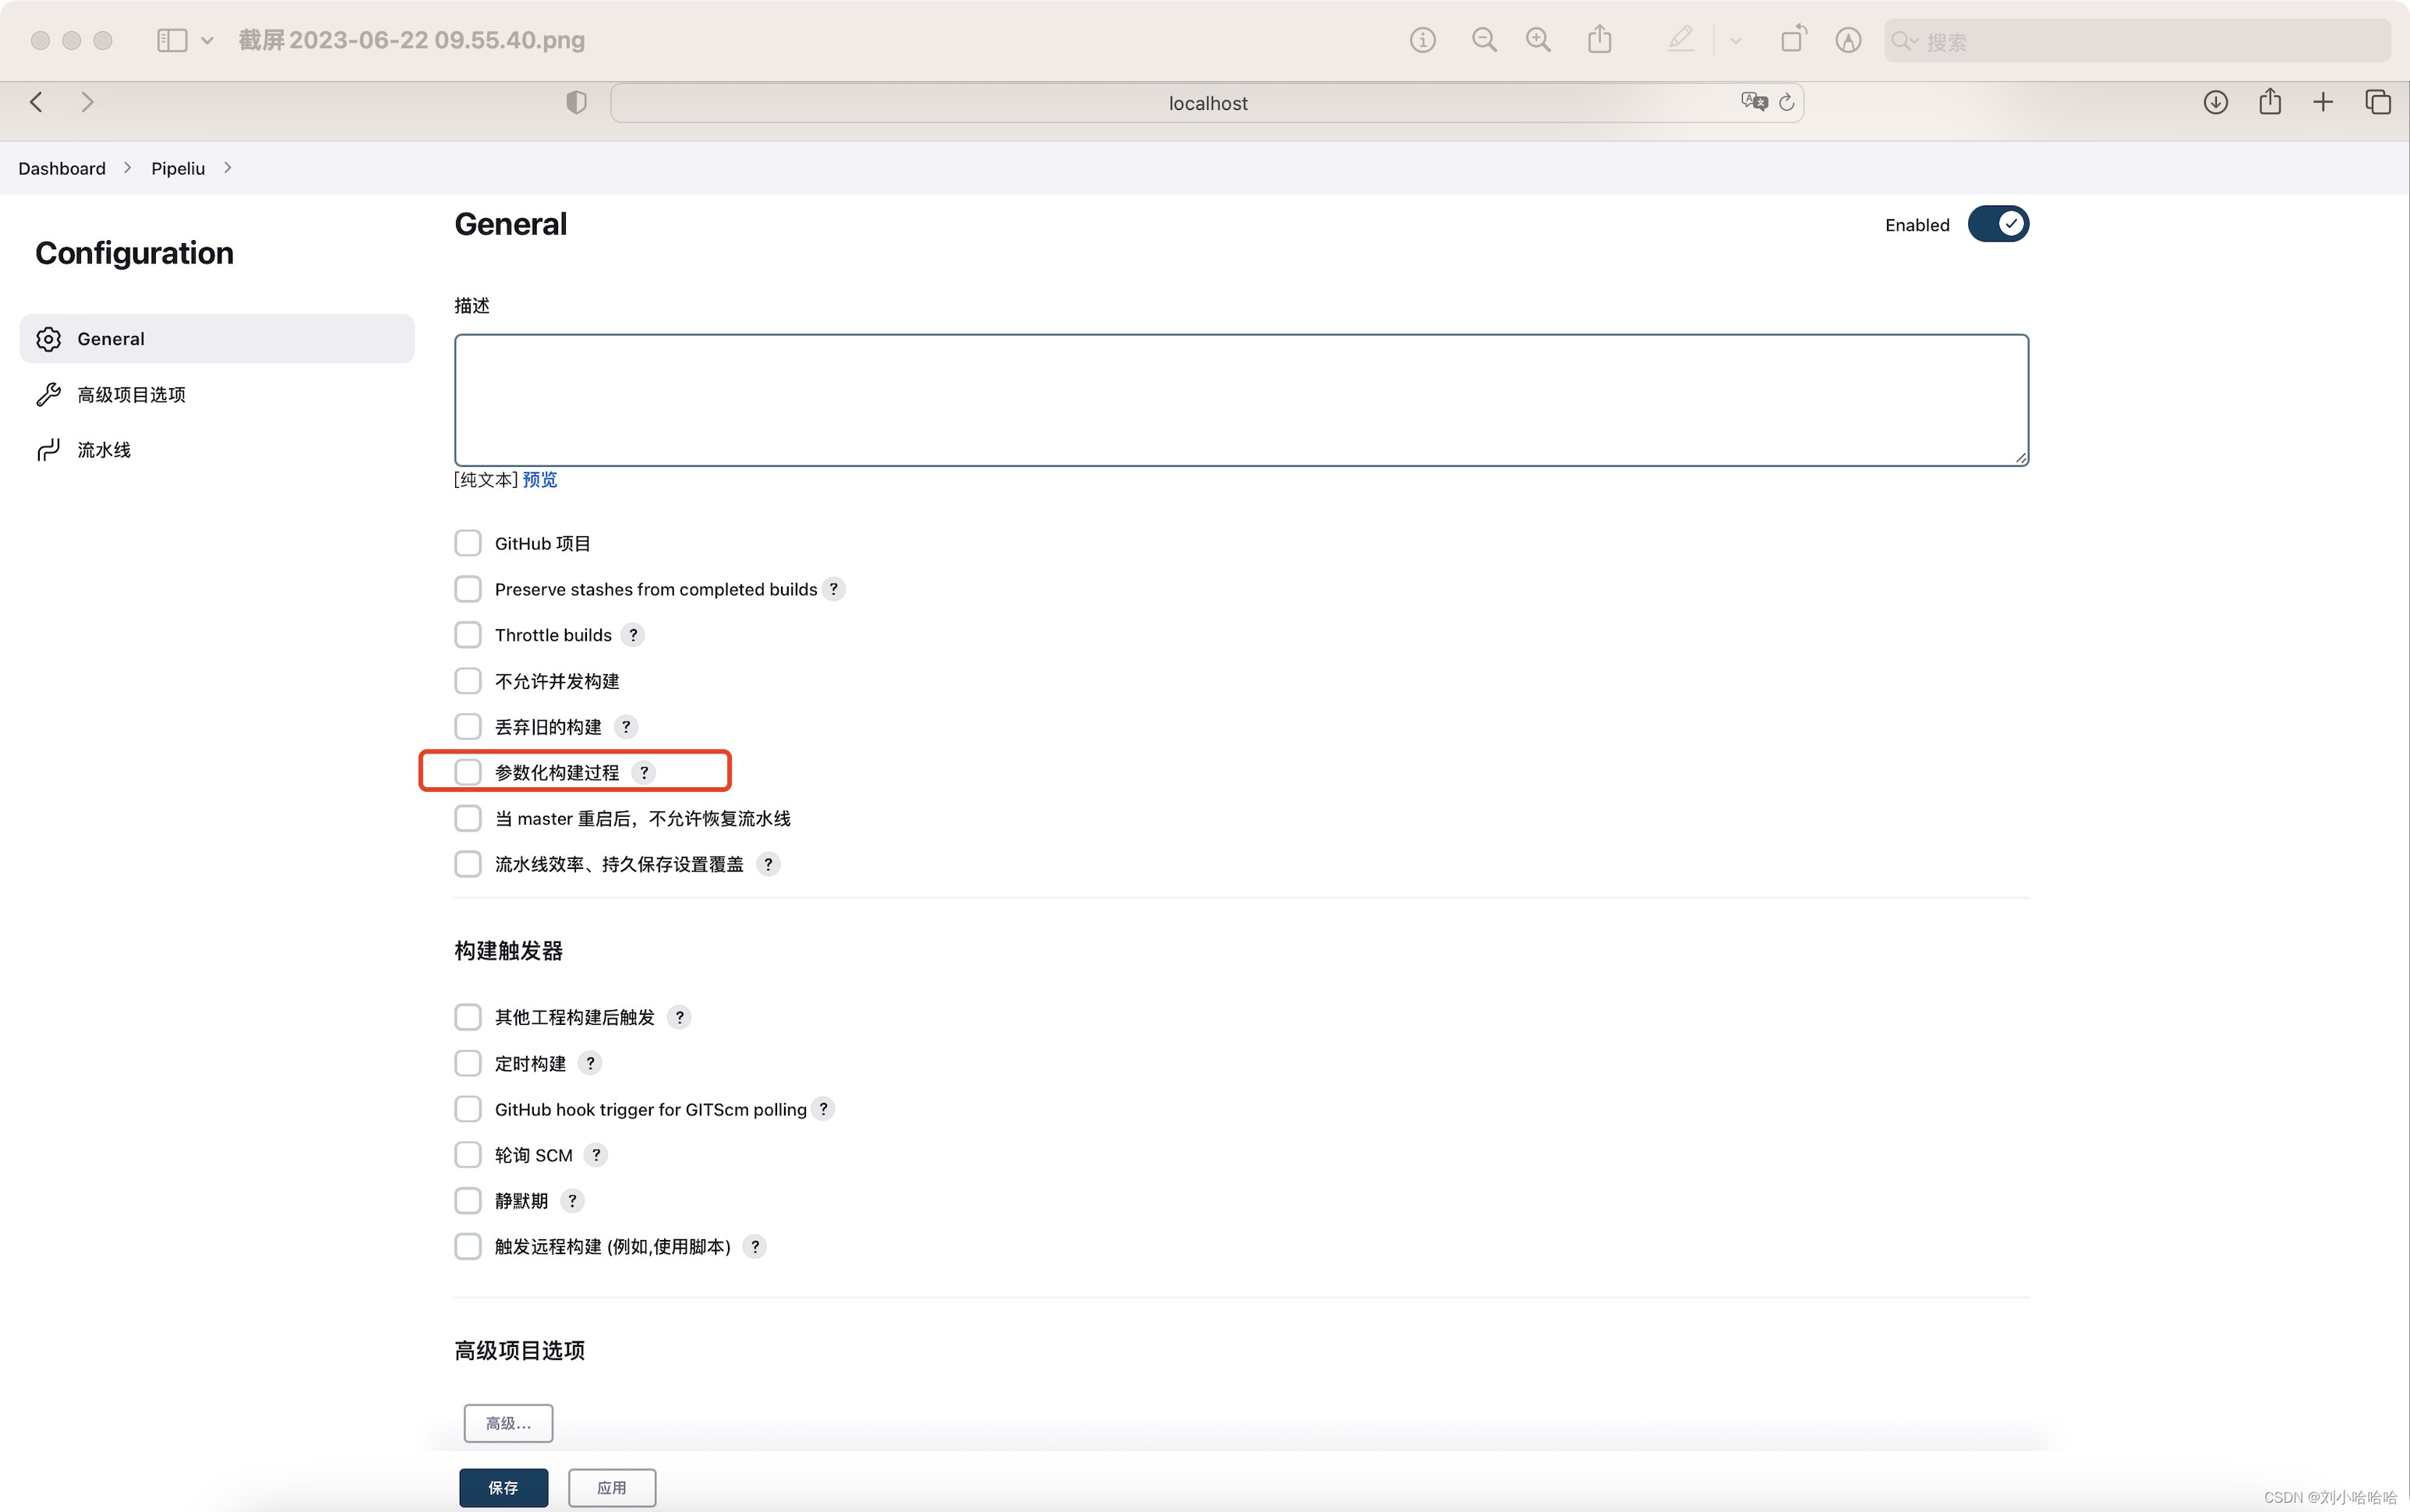Check the GitHub 项目 checkbox
This screenshot has width=2410, height=1512.
click(468, 543)
